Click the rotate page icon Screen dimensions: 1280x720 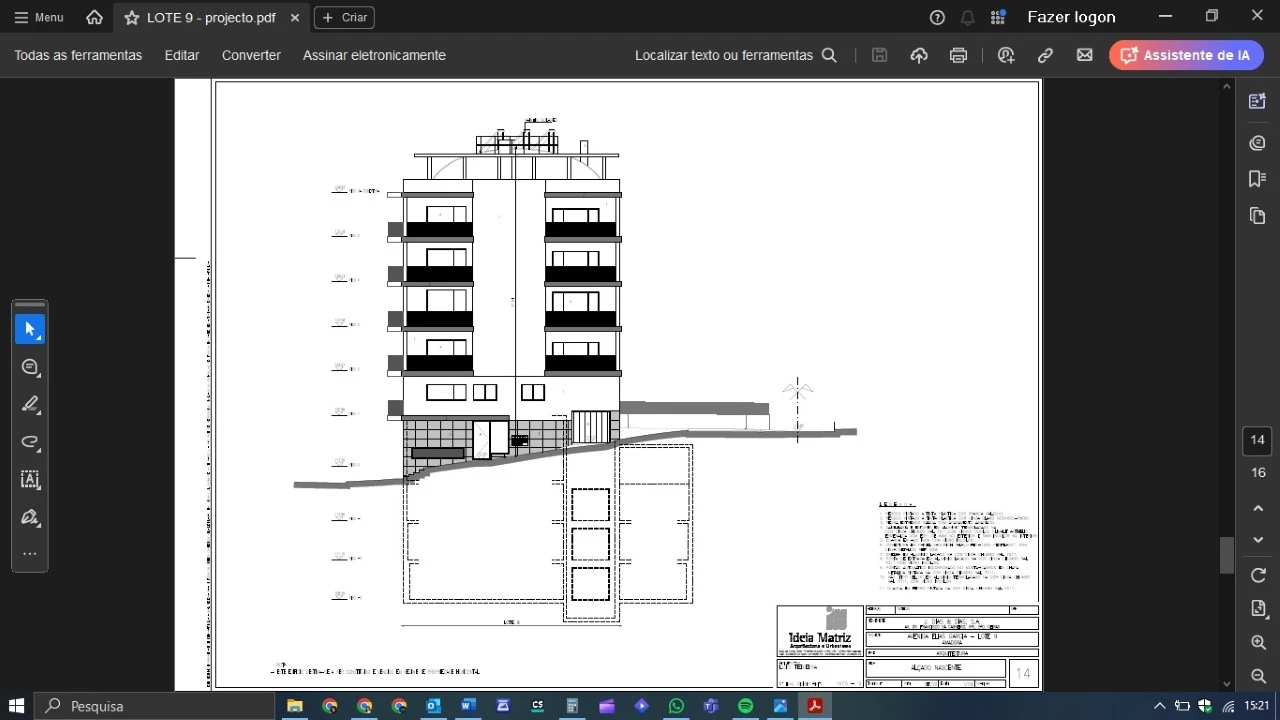[x=1258, y=575]
